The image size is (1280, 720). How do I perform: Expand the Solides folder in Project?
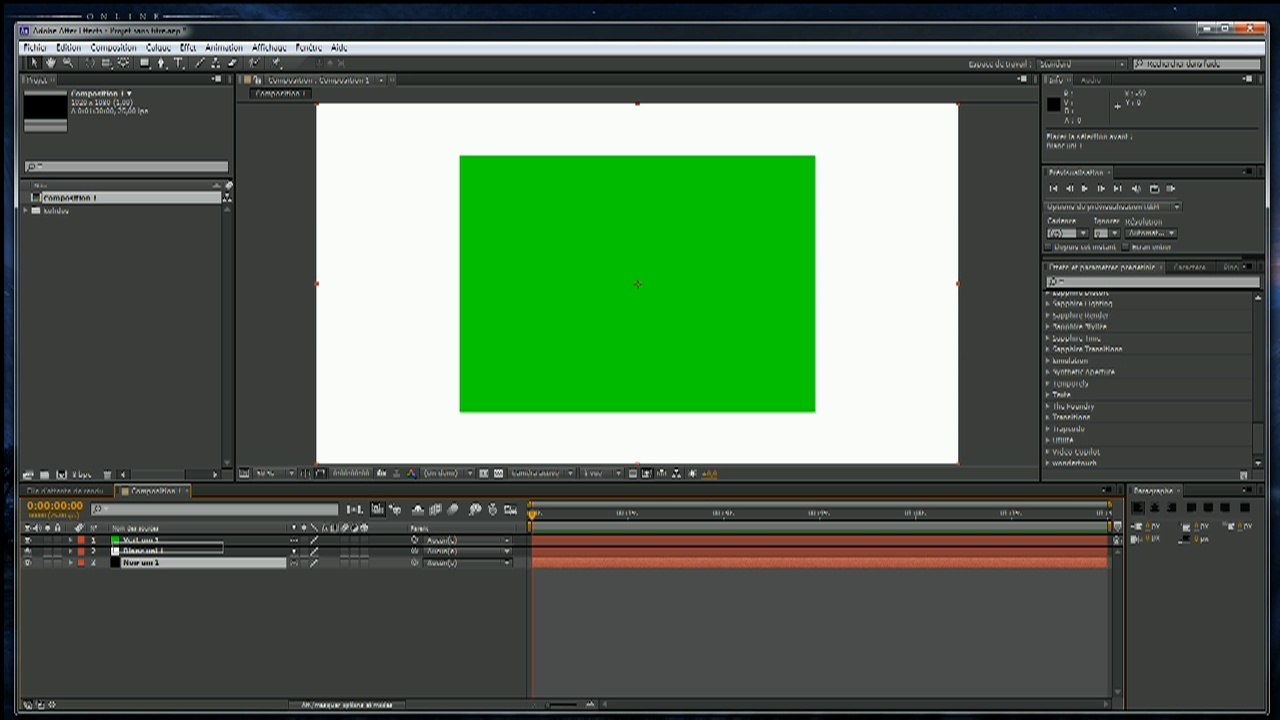pyautogui.click(x=27, y=211)
